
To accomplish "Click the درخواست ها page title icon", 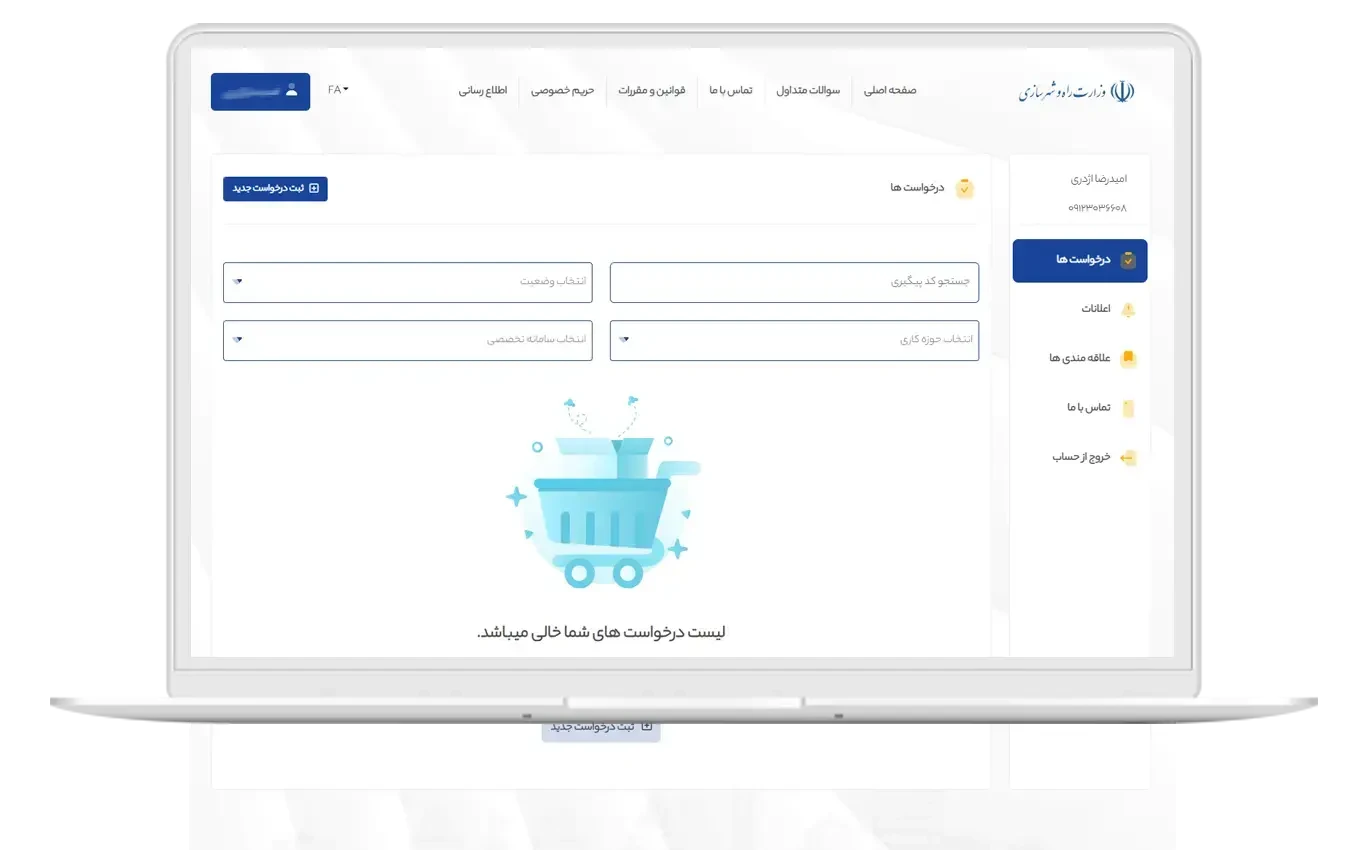I will click(x=964, y=188).
